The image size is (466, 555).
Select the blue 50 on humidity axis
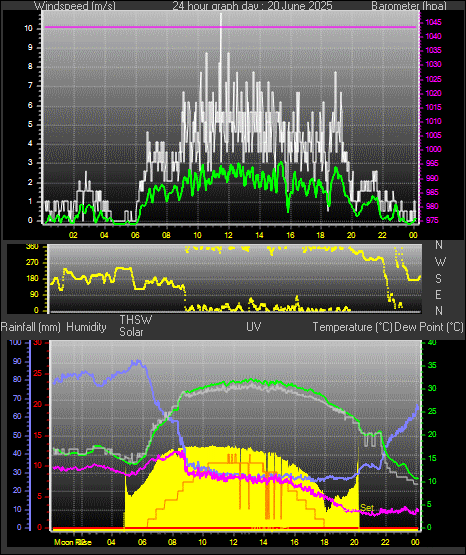click(x=17, y=435)
